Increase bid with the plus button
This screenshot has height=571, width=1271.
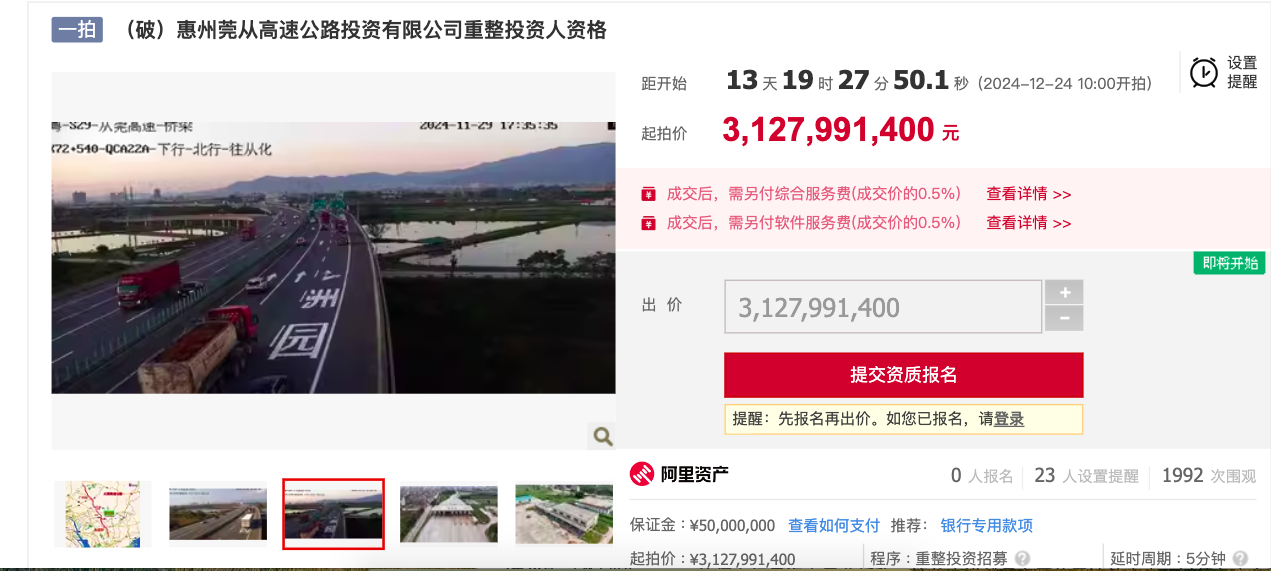pos(1064,293)
